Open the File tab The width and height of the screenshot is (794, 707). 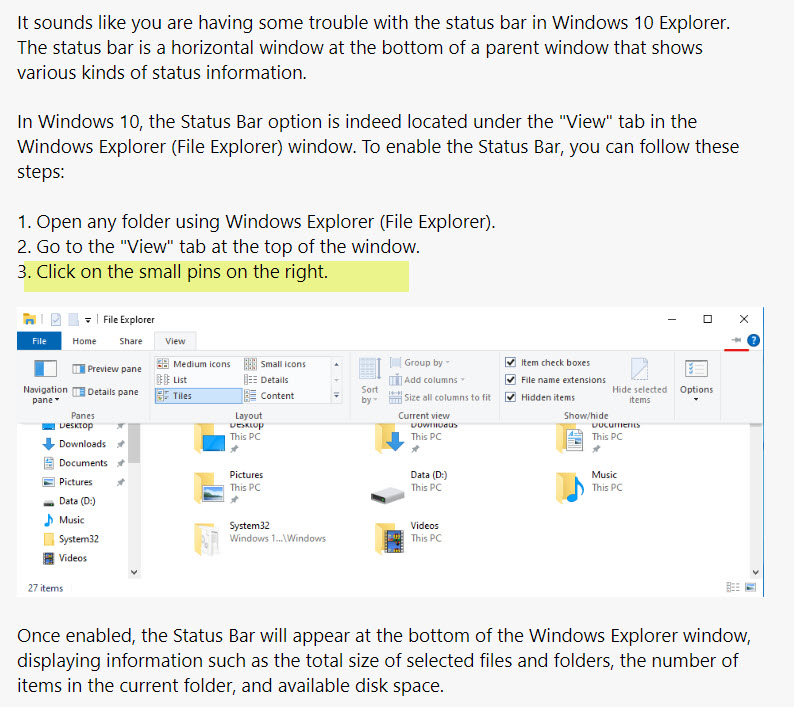pos(39,341)
